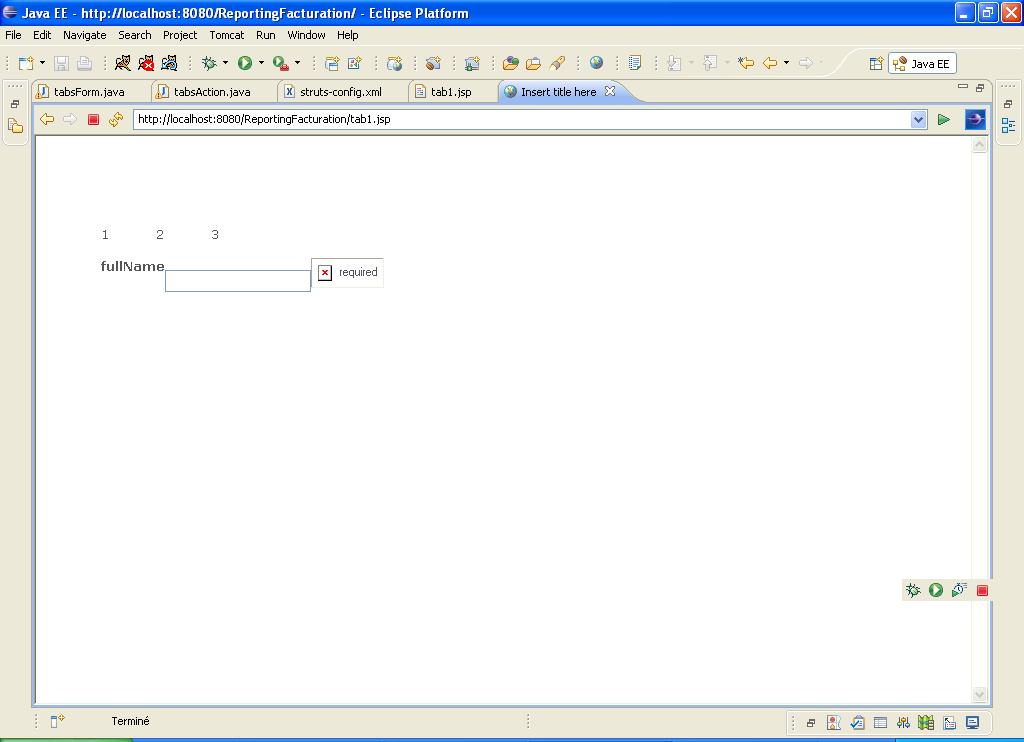Open the File menu
This screenshot has height=742, width=1024.
[13, 35]
